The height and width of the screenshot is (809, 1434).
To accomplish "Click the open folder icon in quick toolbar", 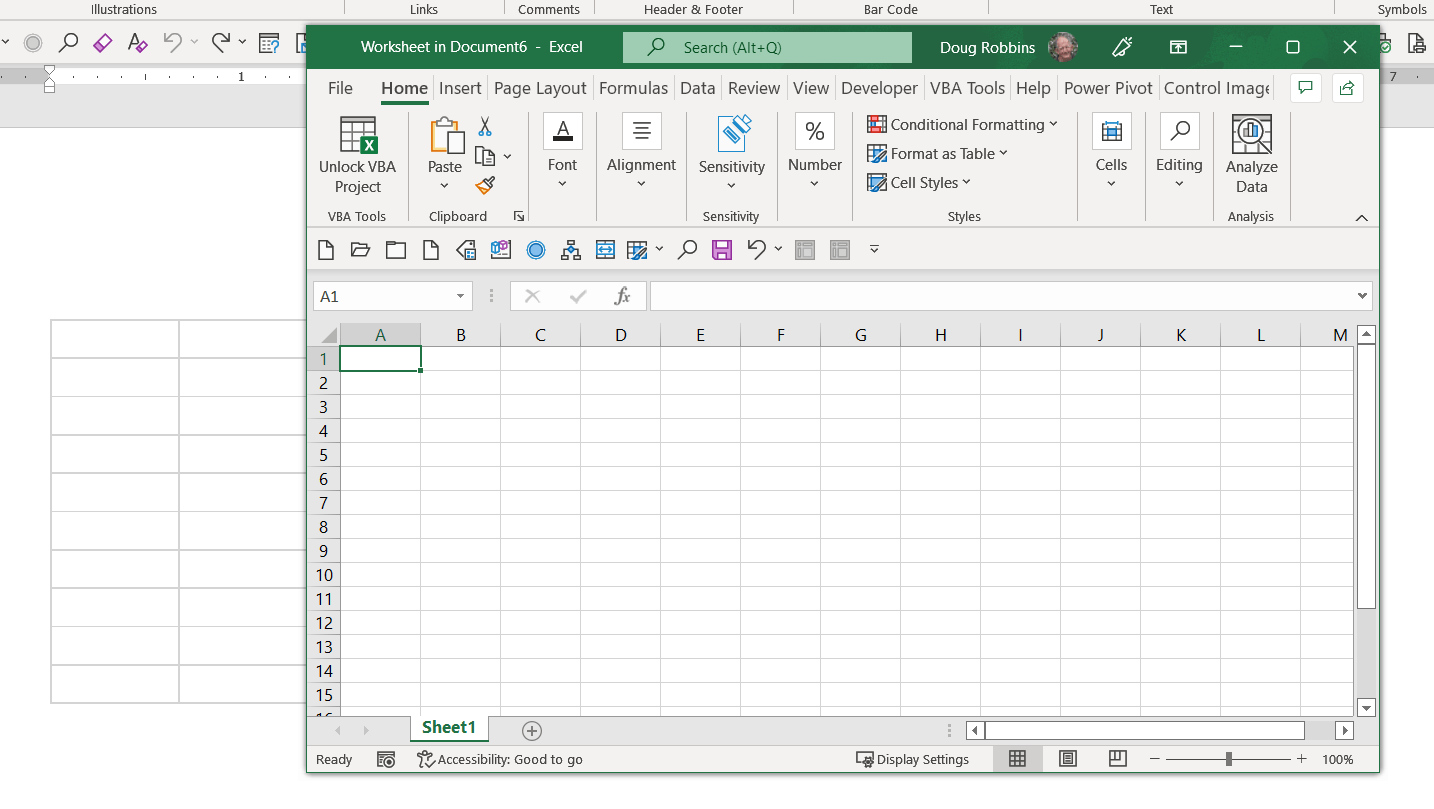I will point(360,250).
